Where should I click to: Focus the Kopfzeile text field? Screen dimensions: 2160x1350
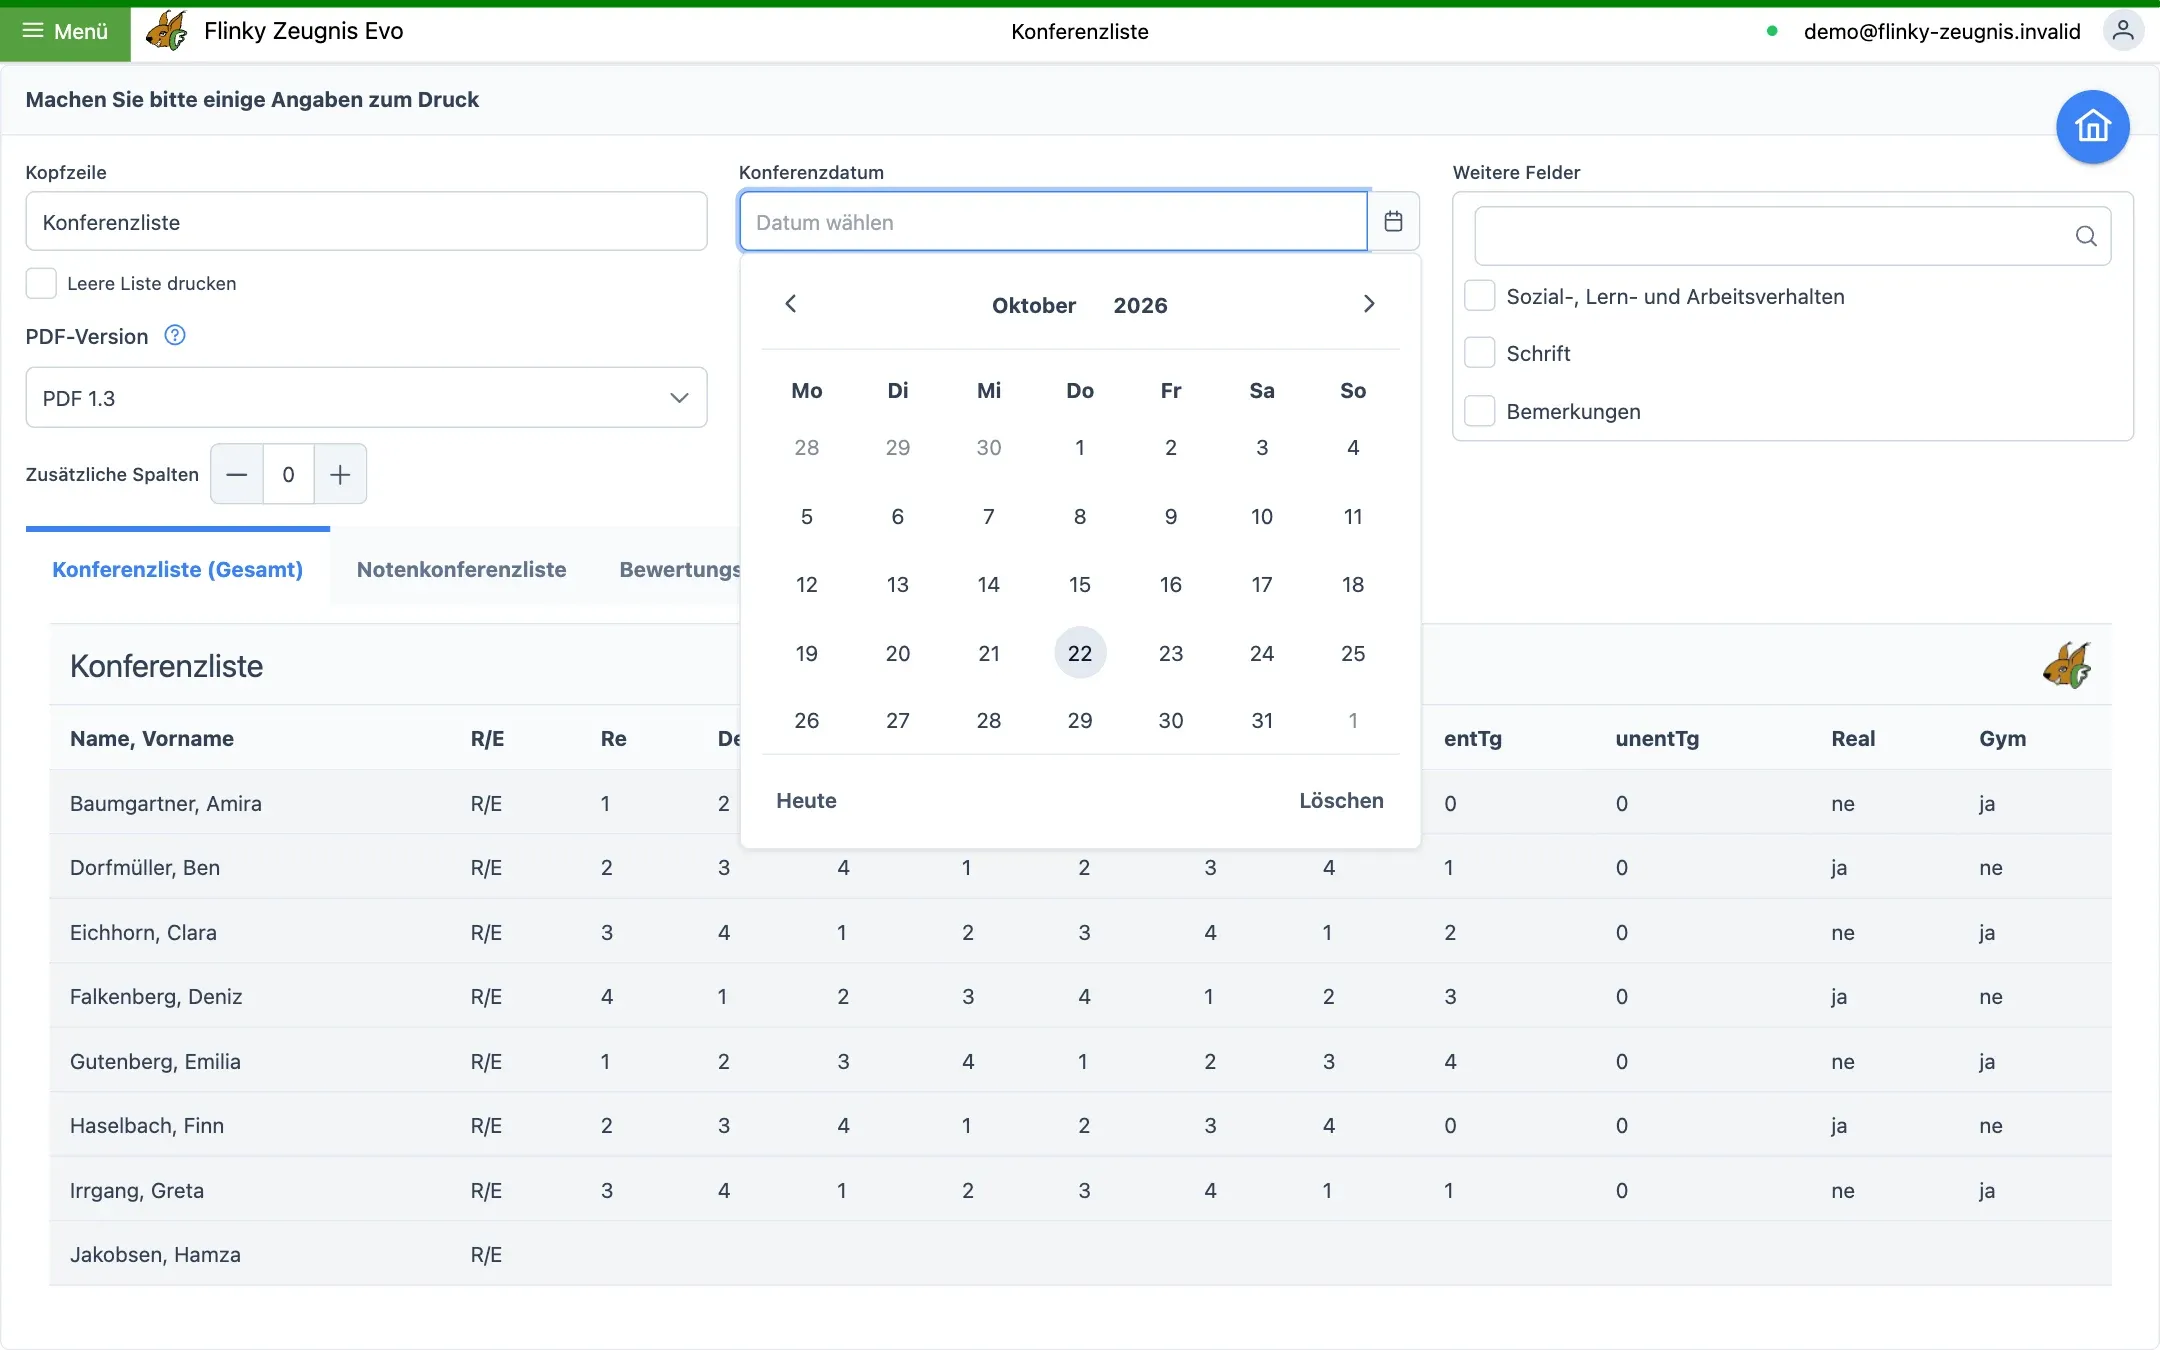click(366, 222)
